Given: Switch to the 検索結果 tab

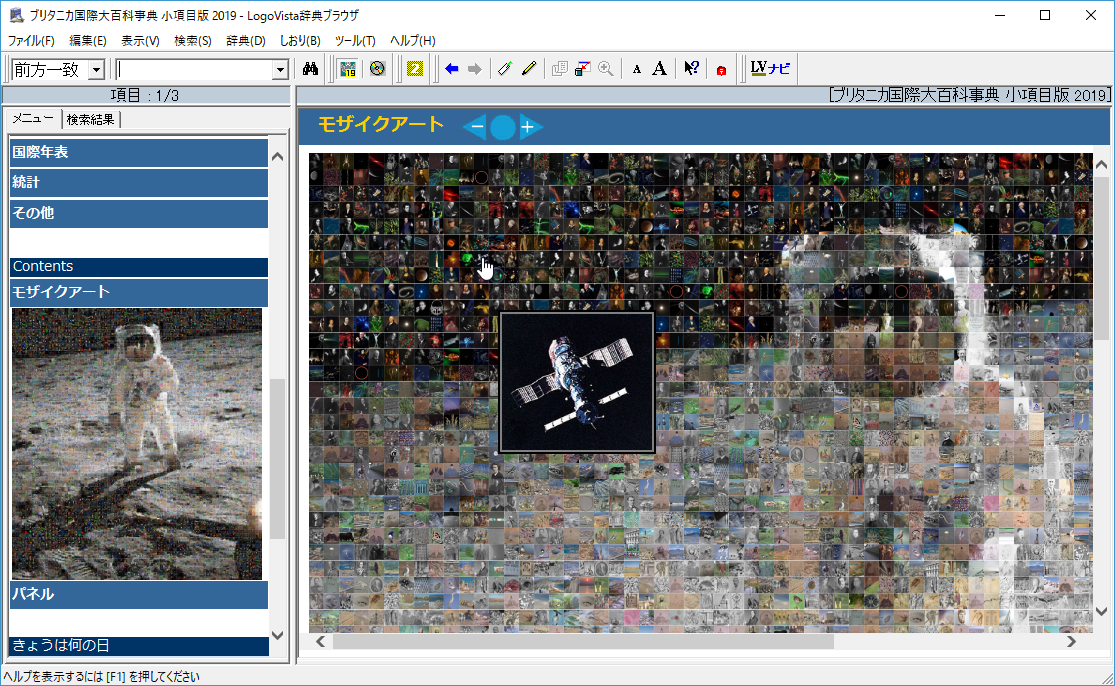Looking at the screenshot, I should (x=90, y=119).
